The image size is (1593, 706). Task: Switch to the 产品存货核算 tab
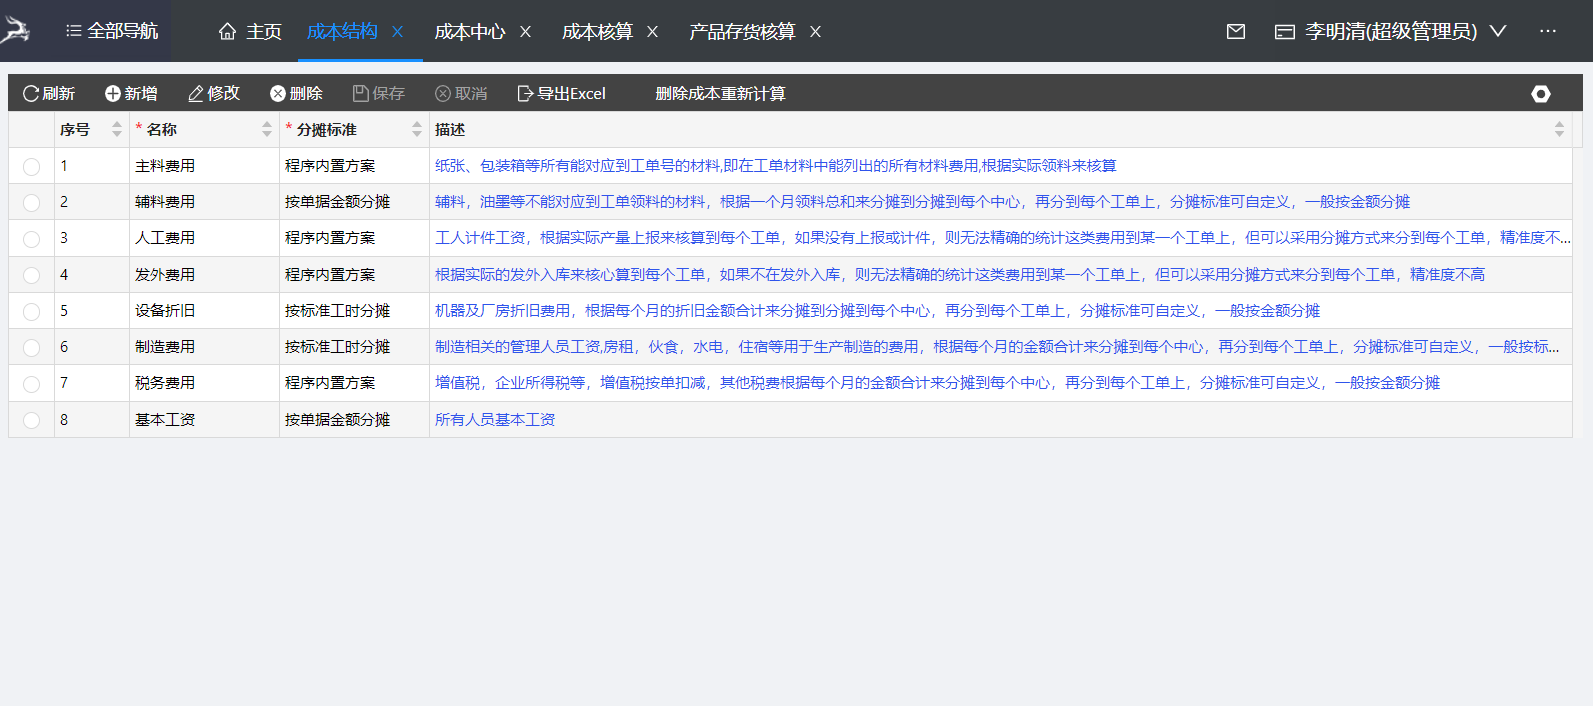742,32
